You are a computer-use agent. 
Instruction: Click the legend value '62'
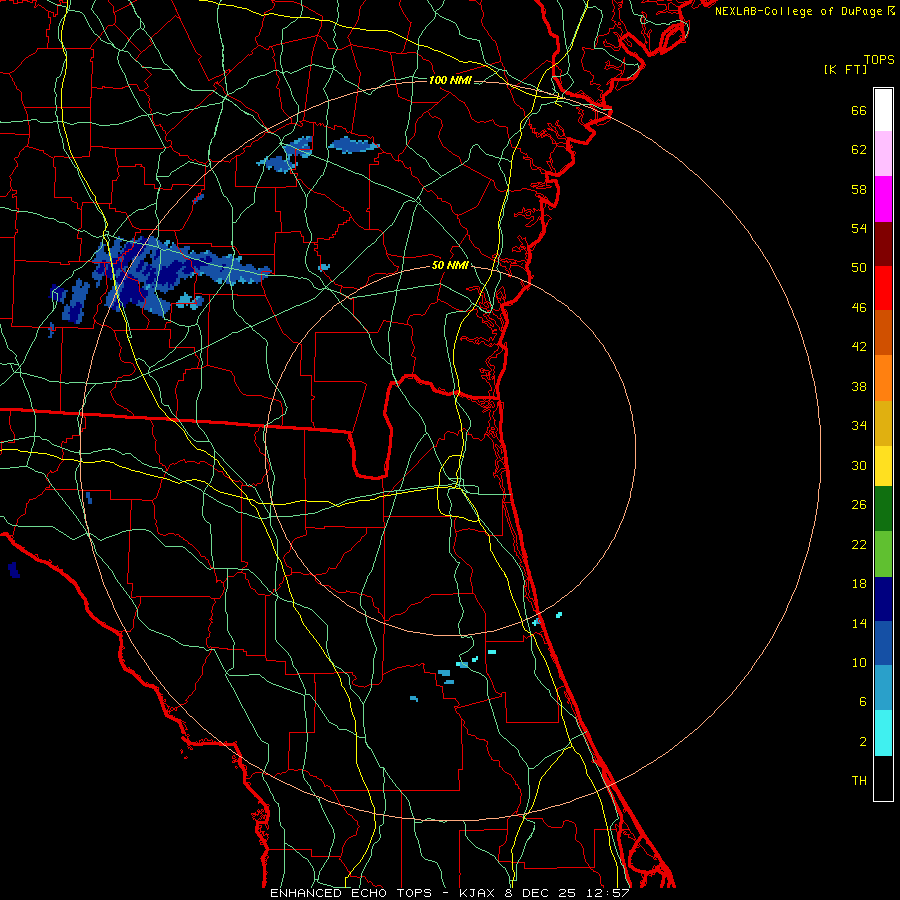coord(859,150)
